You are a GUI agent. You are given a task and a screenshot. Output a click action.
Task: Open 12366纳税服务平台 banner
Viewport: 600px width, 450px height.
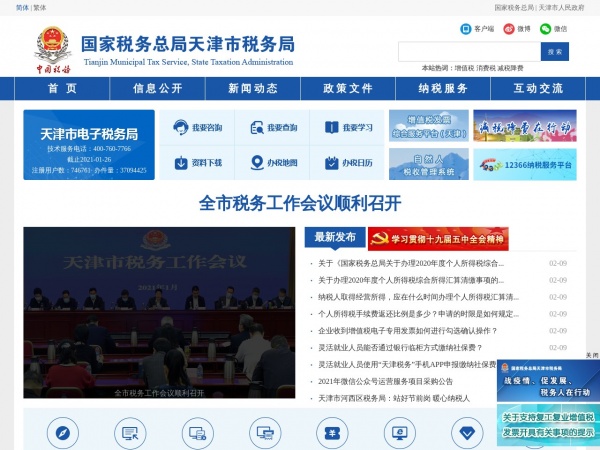coord(525,164)
